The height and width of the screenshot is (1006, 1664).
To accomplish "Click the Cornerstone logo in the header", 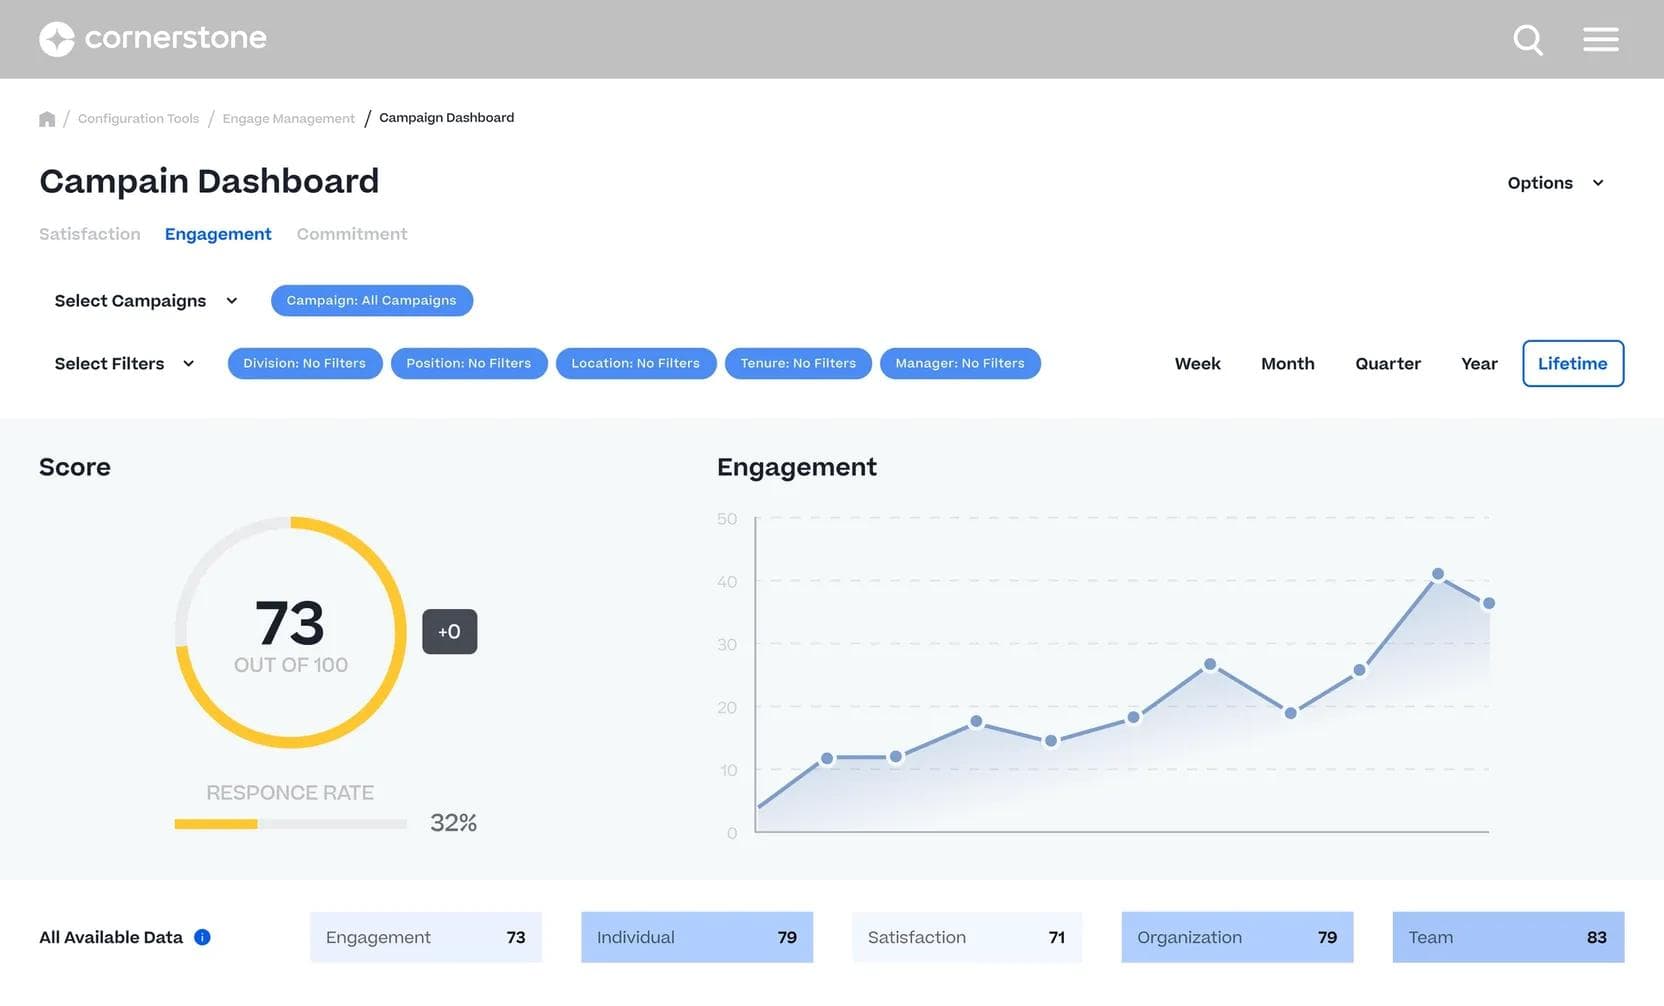I will (152, 38).
